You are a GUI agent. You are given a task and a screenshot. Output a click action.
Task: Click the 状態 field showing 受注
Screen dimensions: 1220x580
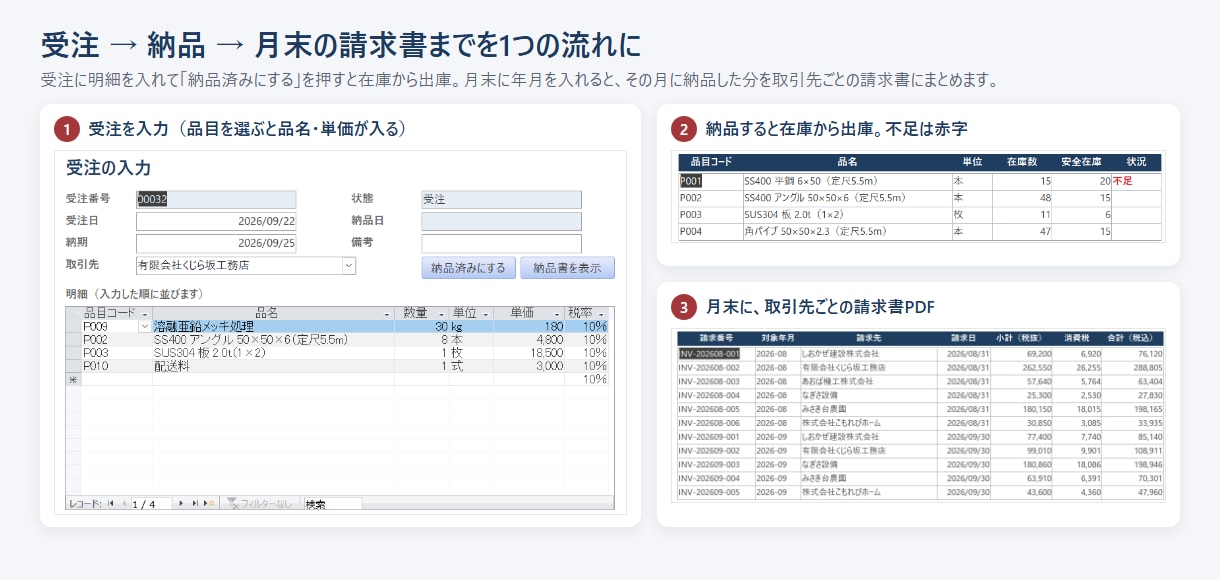click(x=501, y=199)
